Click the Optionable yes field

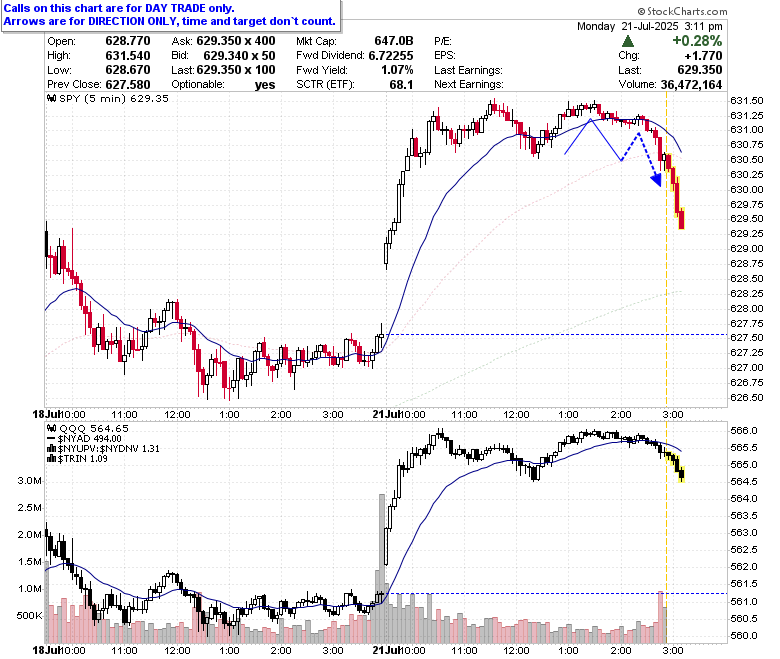[x=223, y=85]
